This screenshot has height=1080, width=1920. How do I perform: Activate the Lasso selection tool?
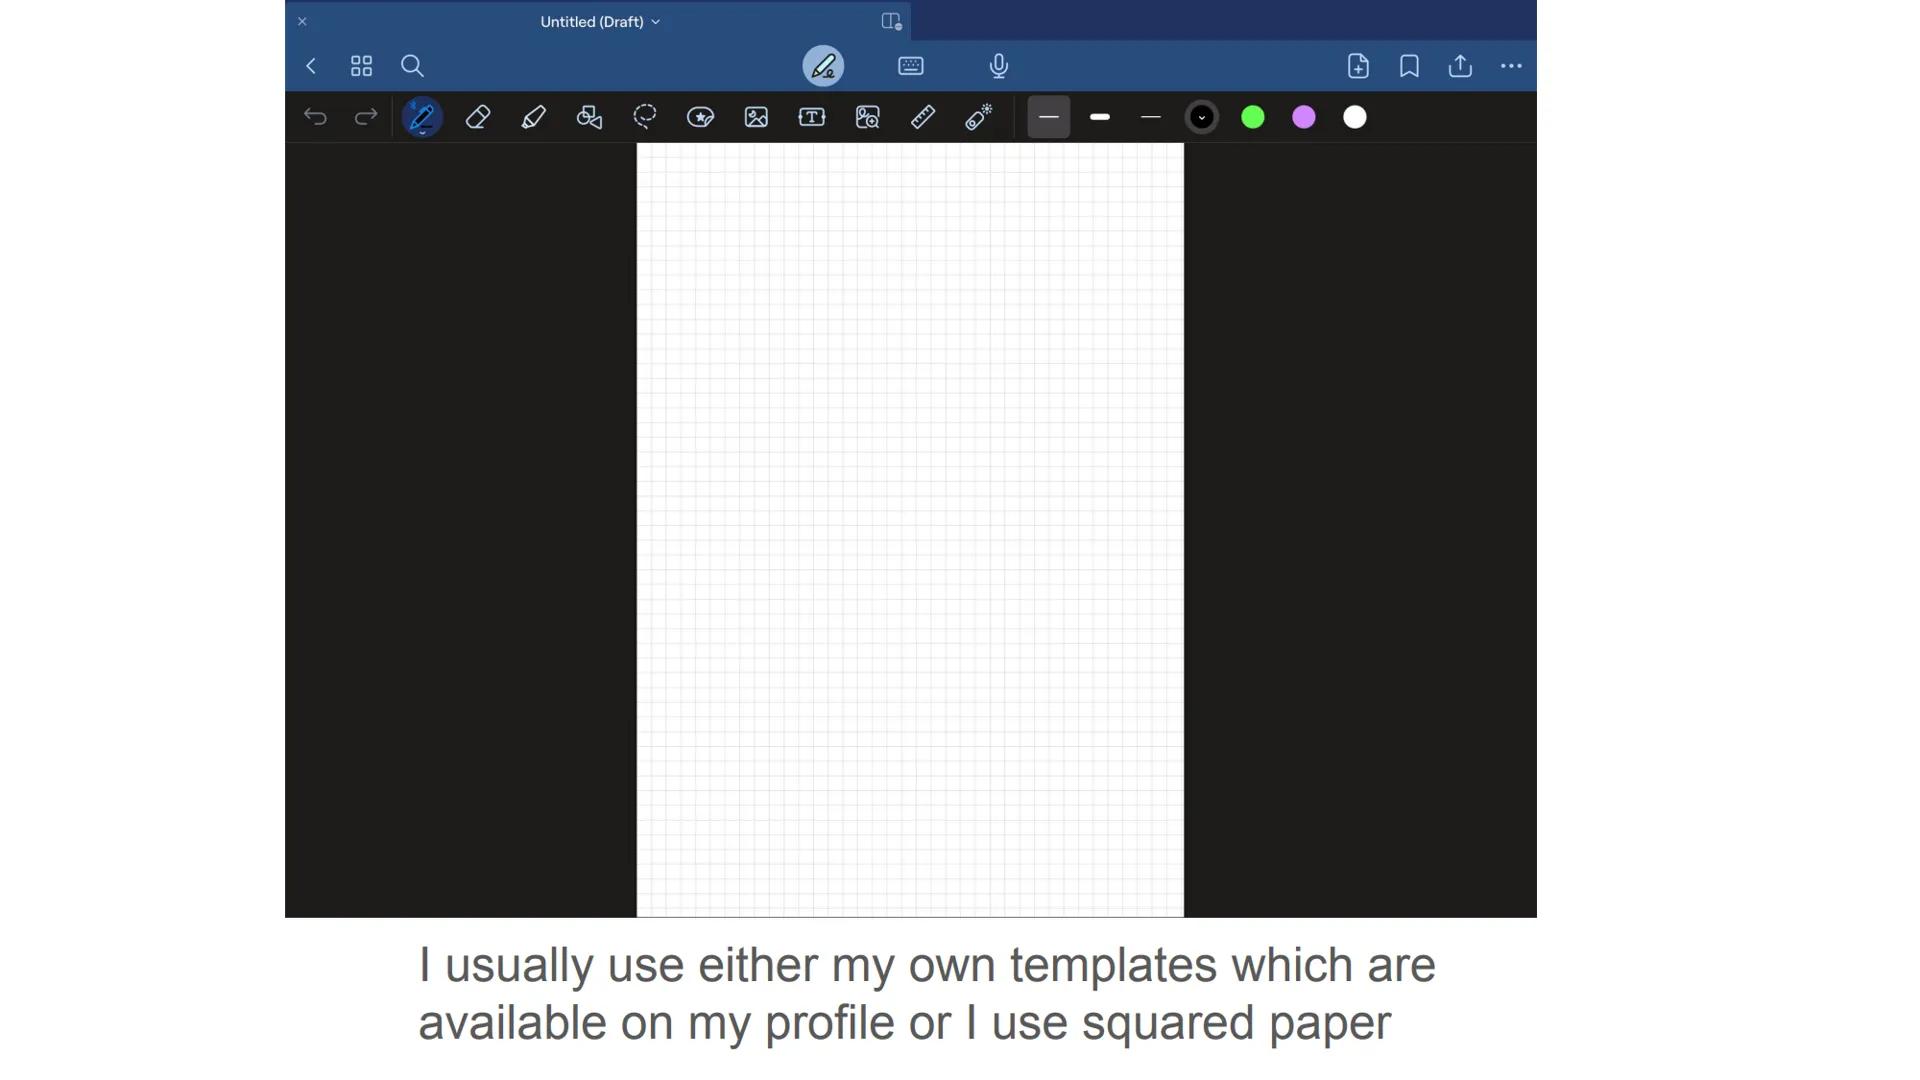645,117
